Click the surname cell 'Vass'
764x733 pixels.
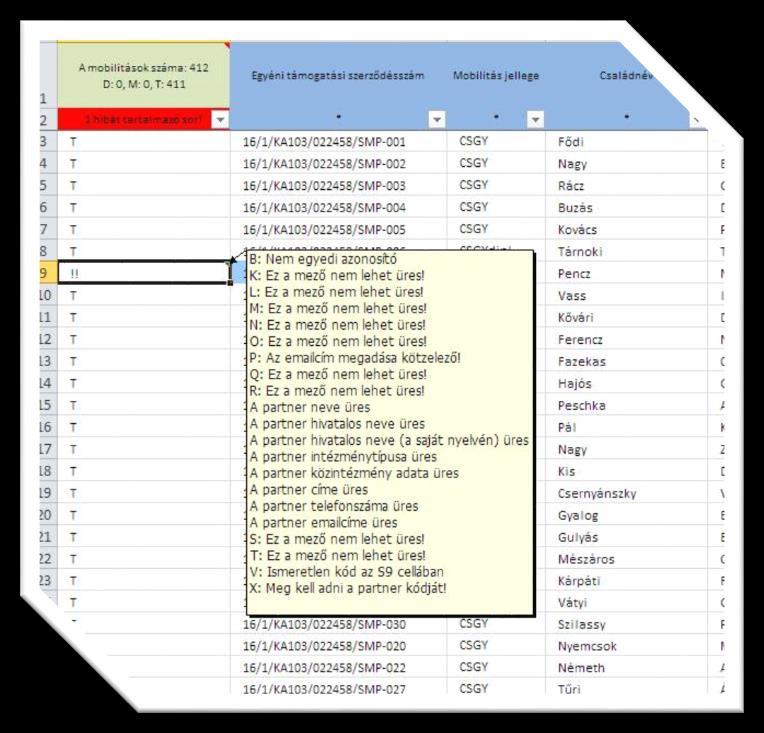(626, 295)
